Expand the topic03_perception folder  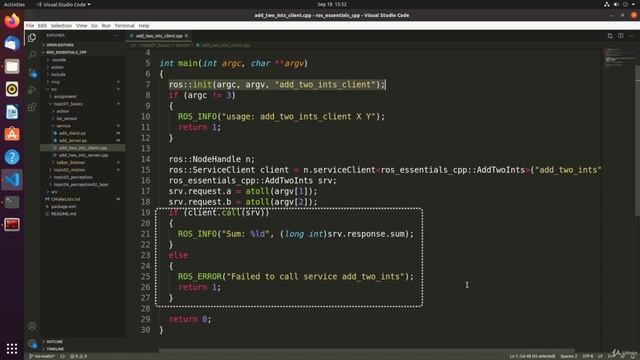pyautogui.click(x=73, y=177)
